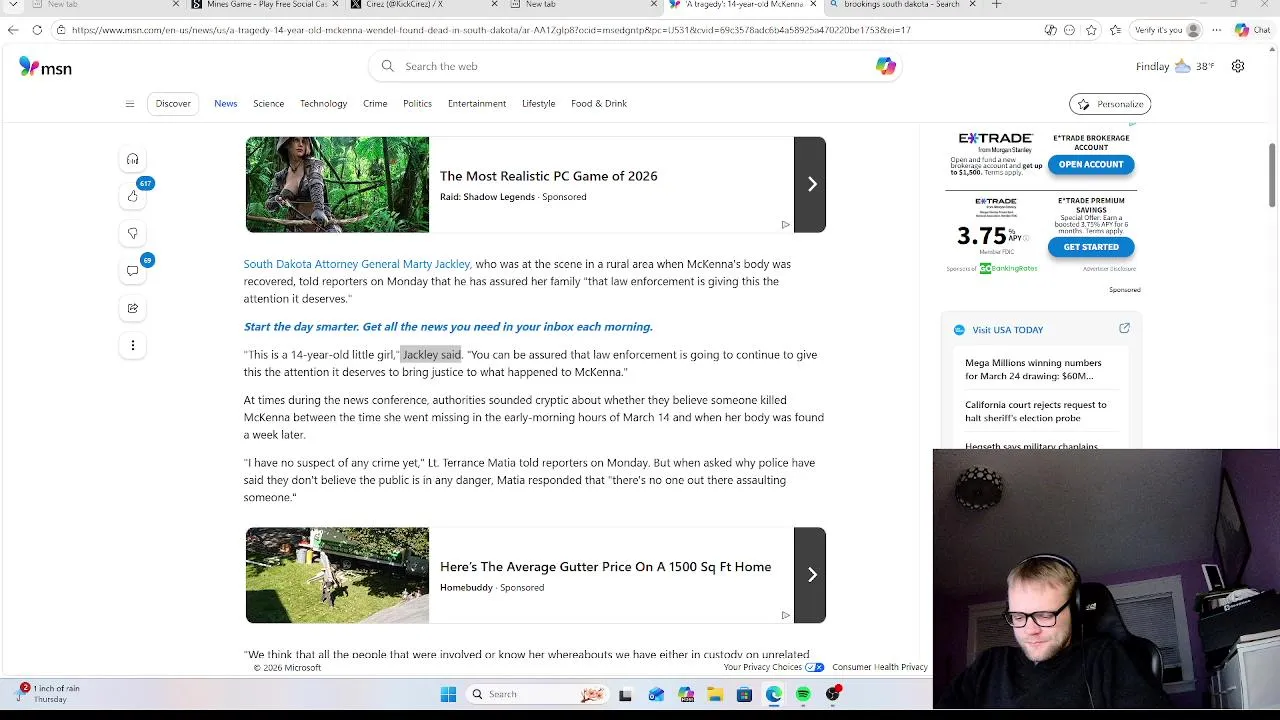Open Technology category

(323, 103)
